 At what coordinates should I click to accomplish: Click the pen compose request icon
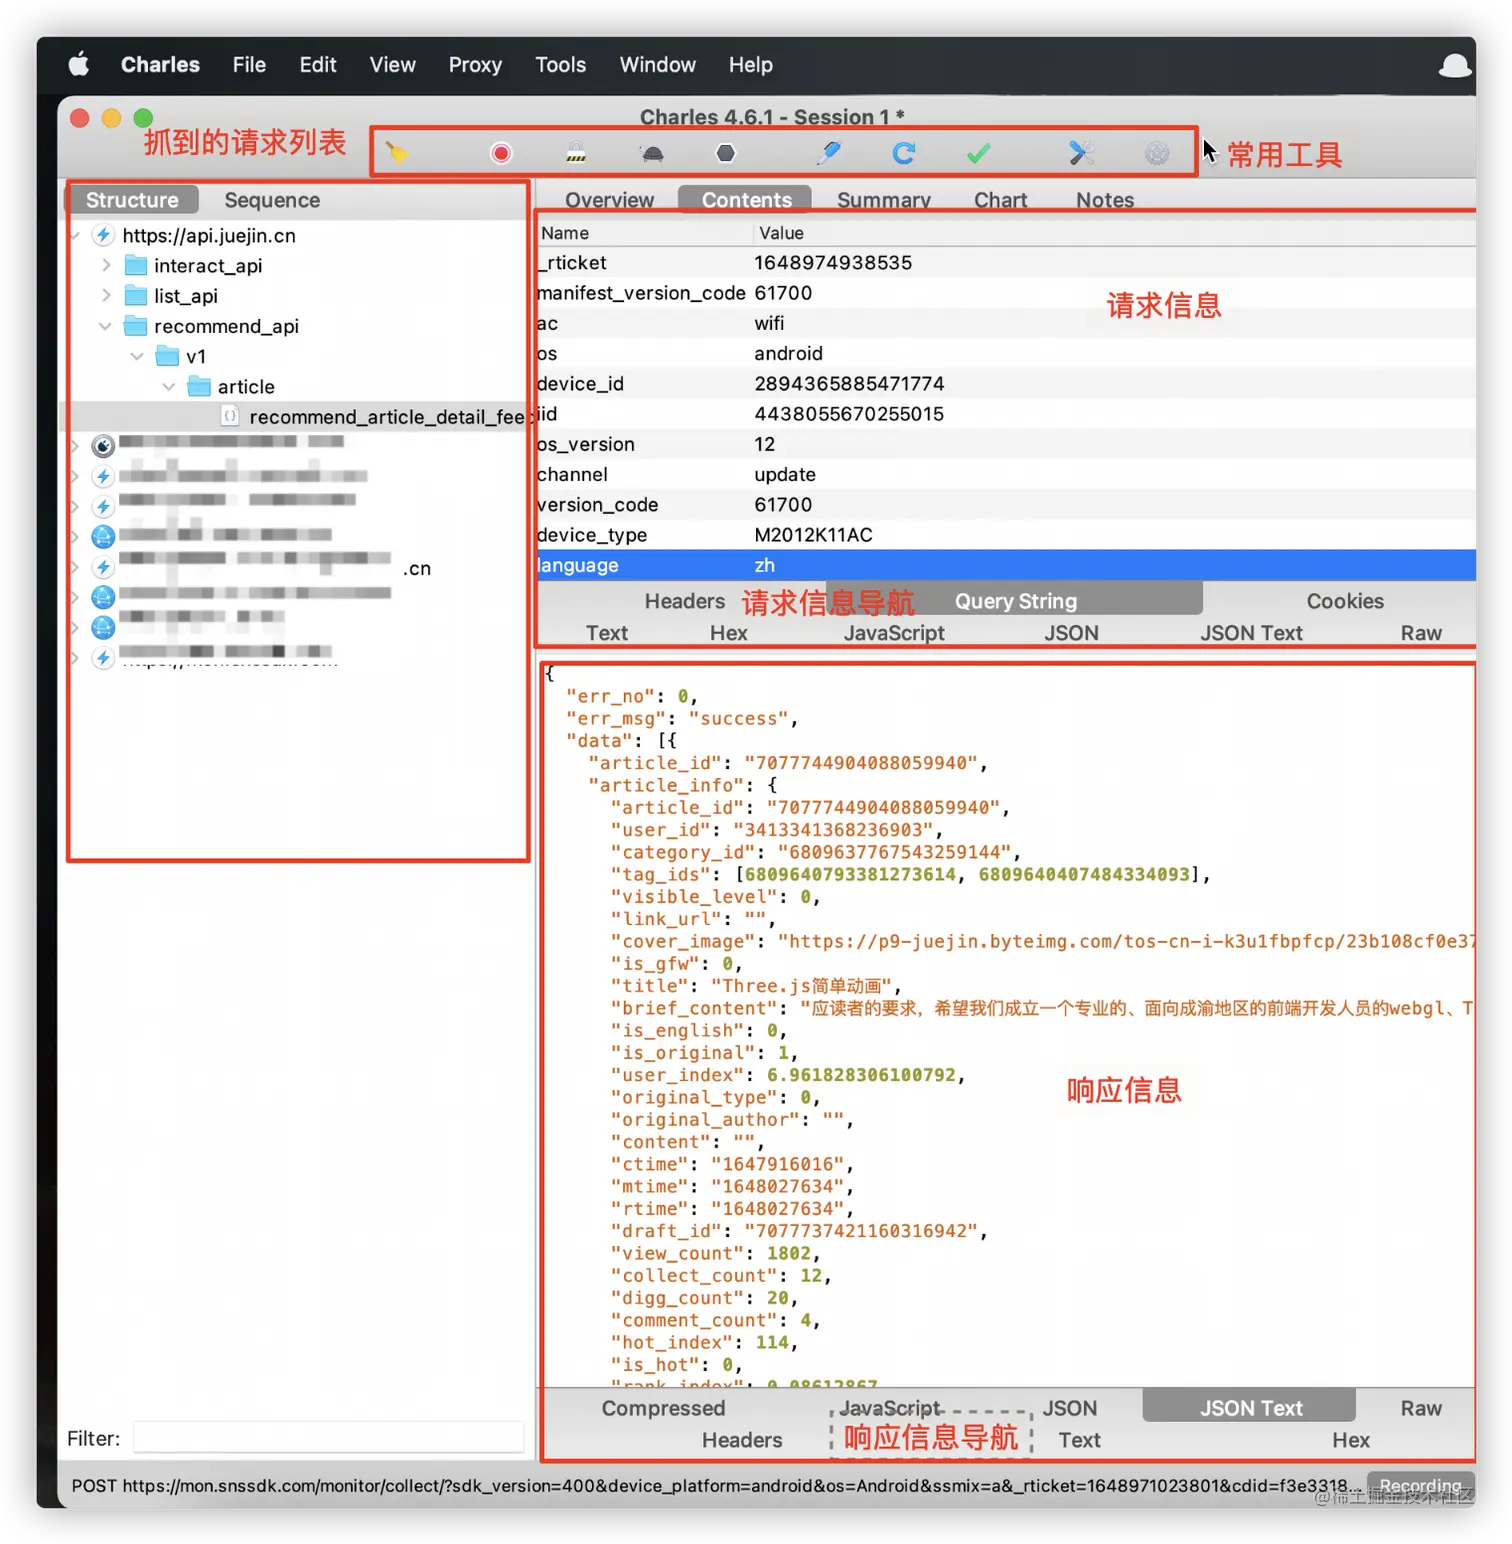(x=829, y=153)
